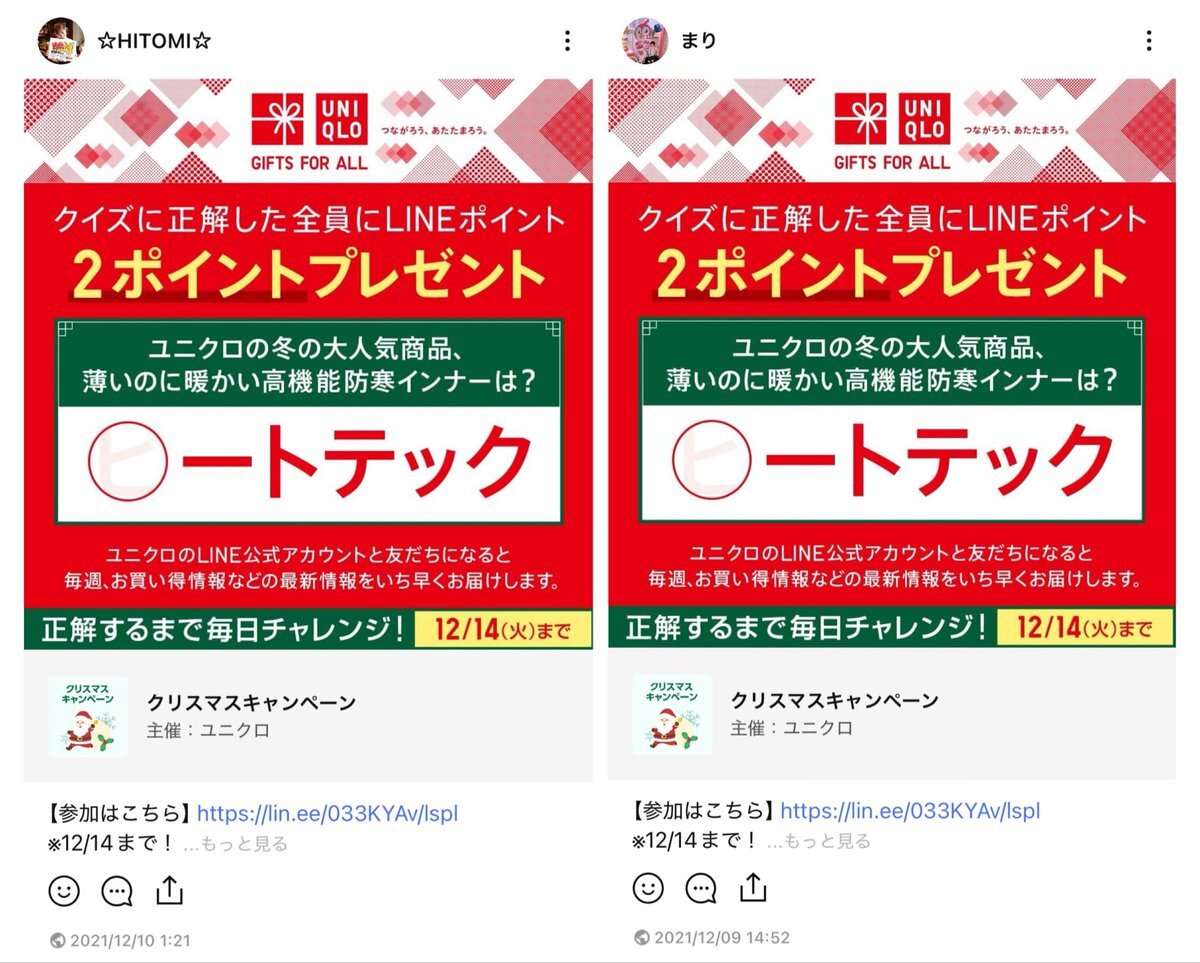Viewport: 1200px width, 963px height.
Task: Tap the like smiley on HITOMI's post
Action: pyautogui.click(x=64, y=890)
